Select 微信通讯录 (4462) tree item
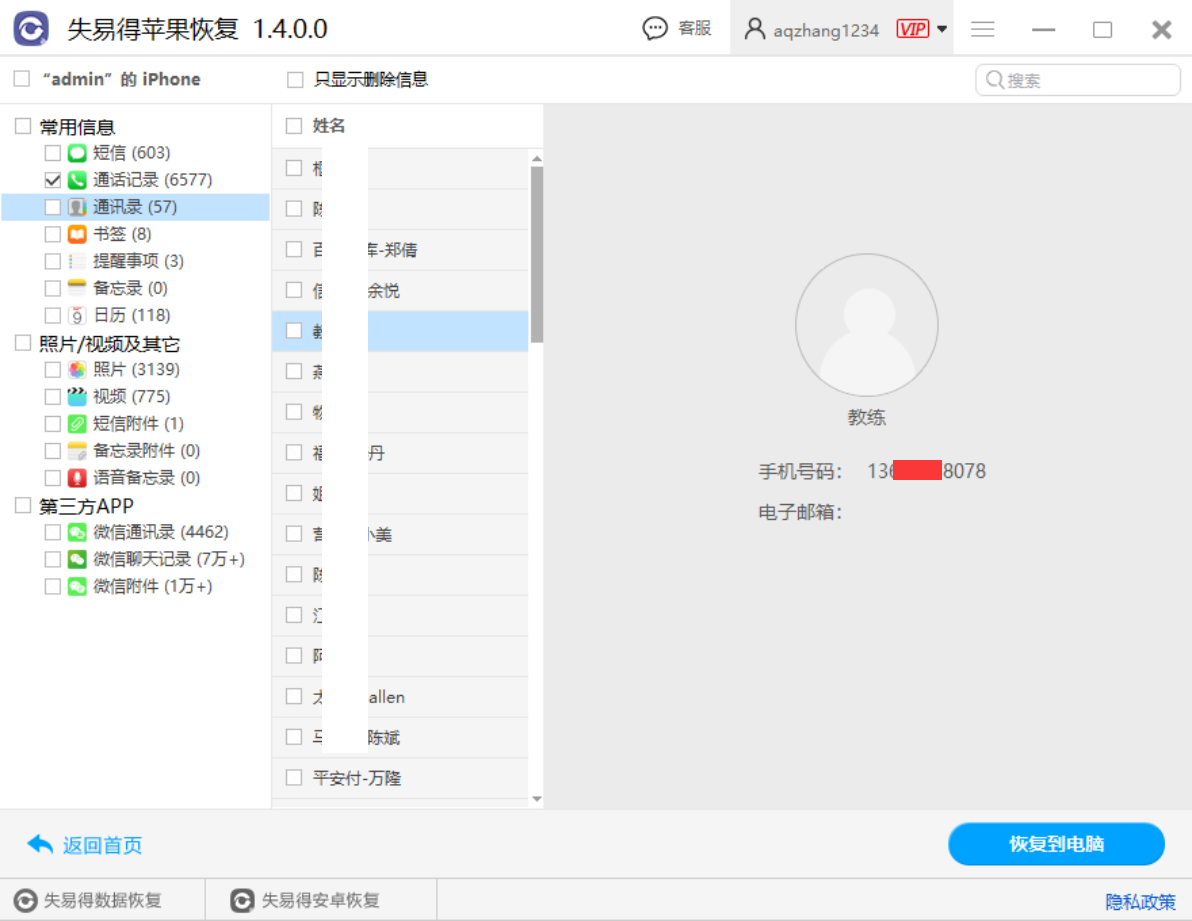Image resolution: width=1192 pixels, height=921 pixels. point(160,532)
